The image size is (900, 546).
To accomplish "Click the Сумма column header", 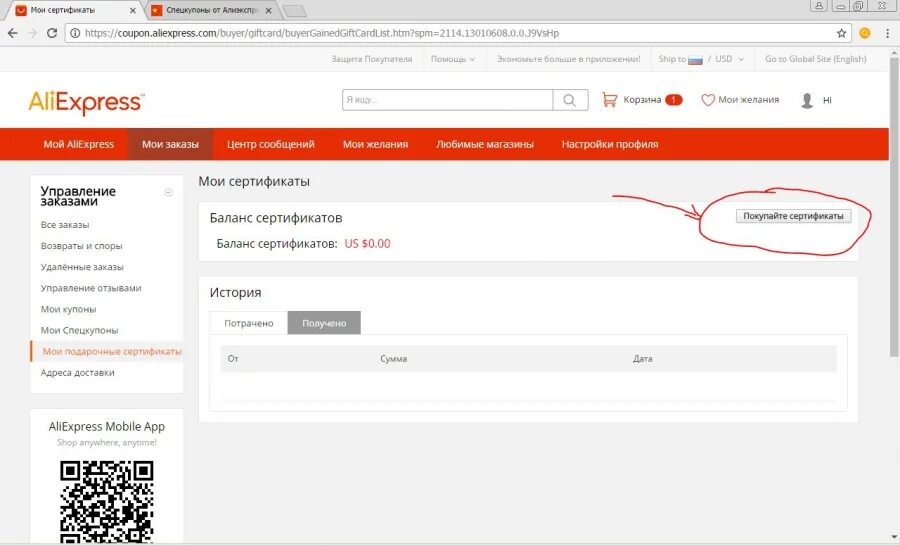I will (394, 359).
